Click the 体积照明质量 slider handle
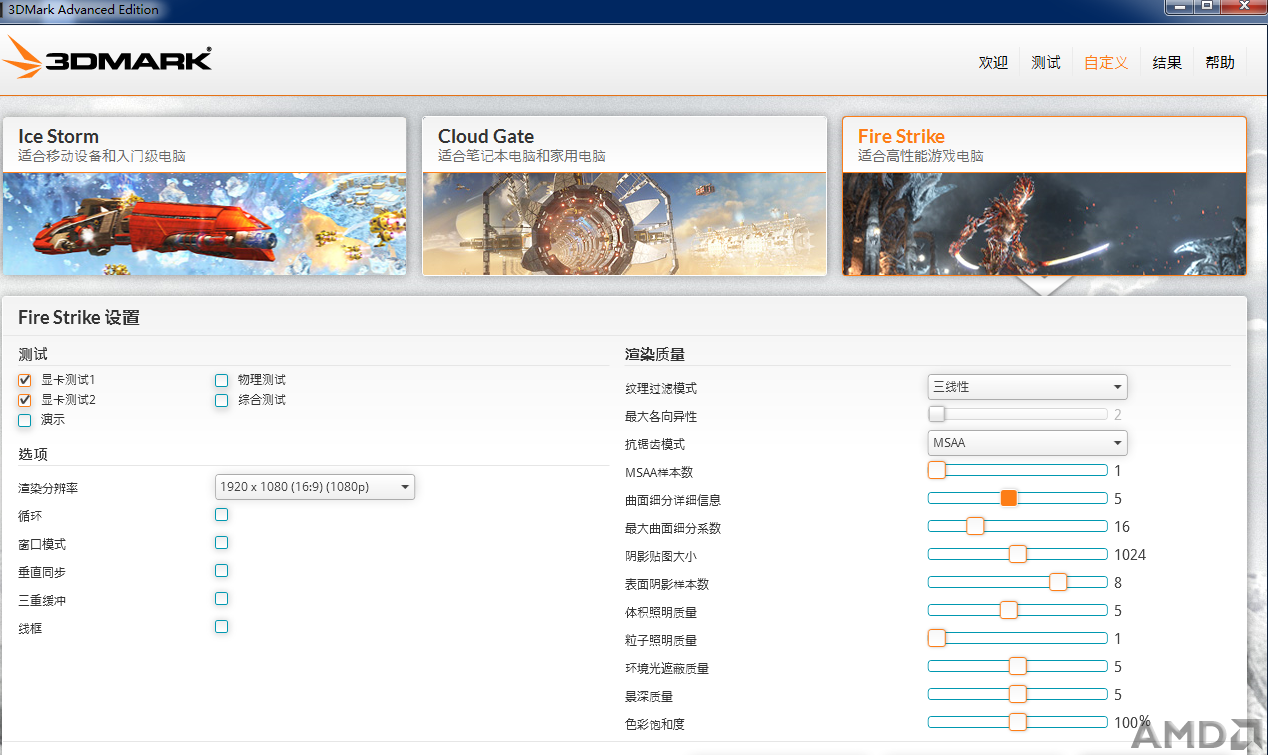 1009,610
